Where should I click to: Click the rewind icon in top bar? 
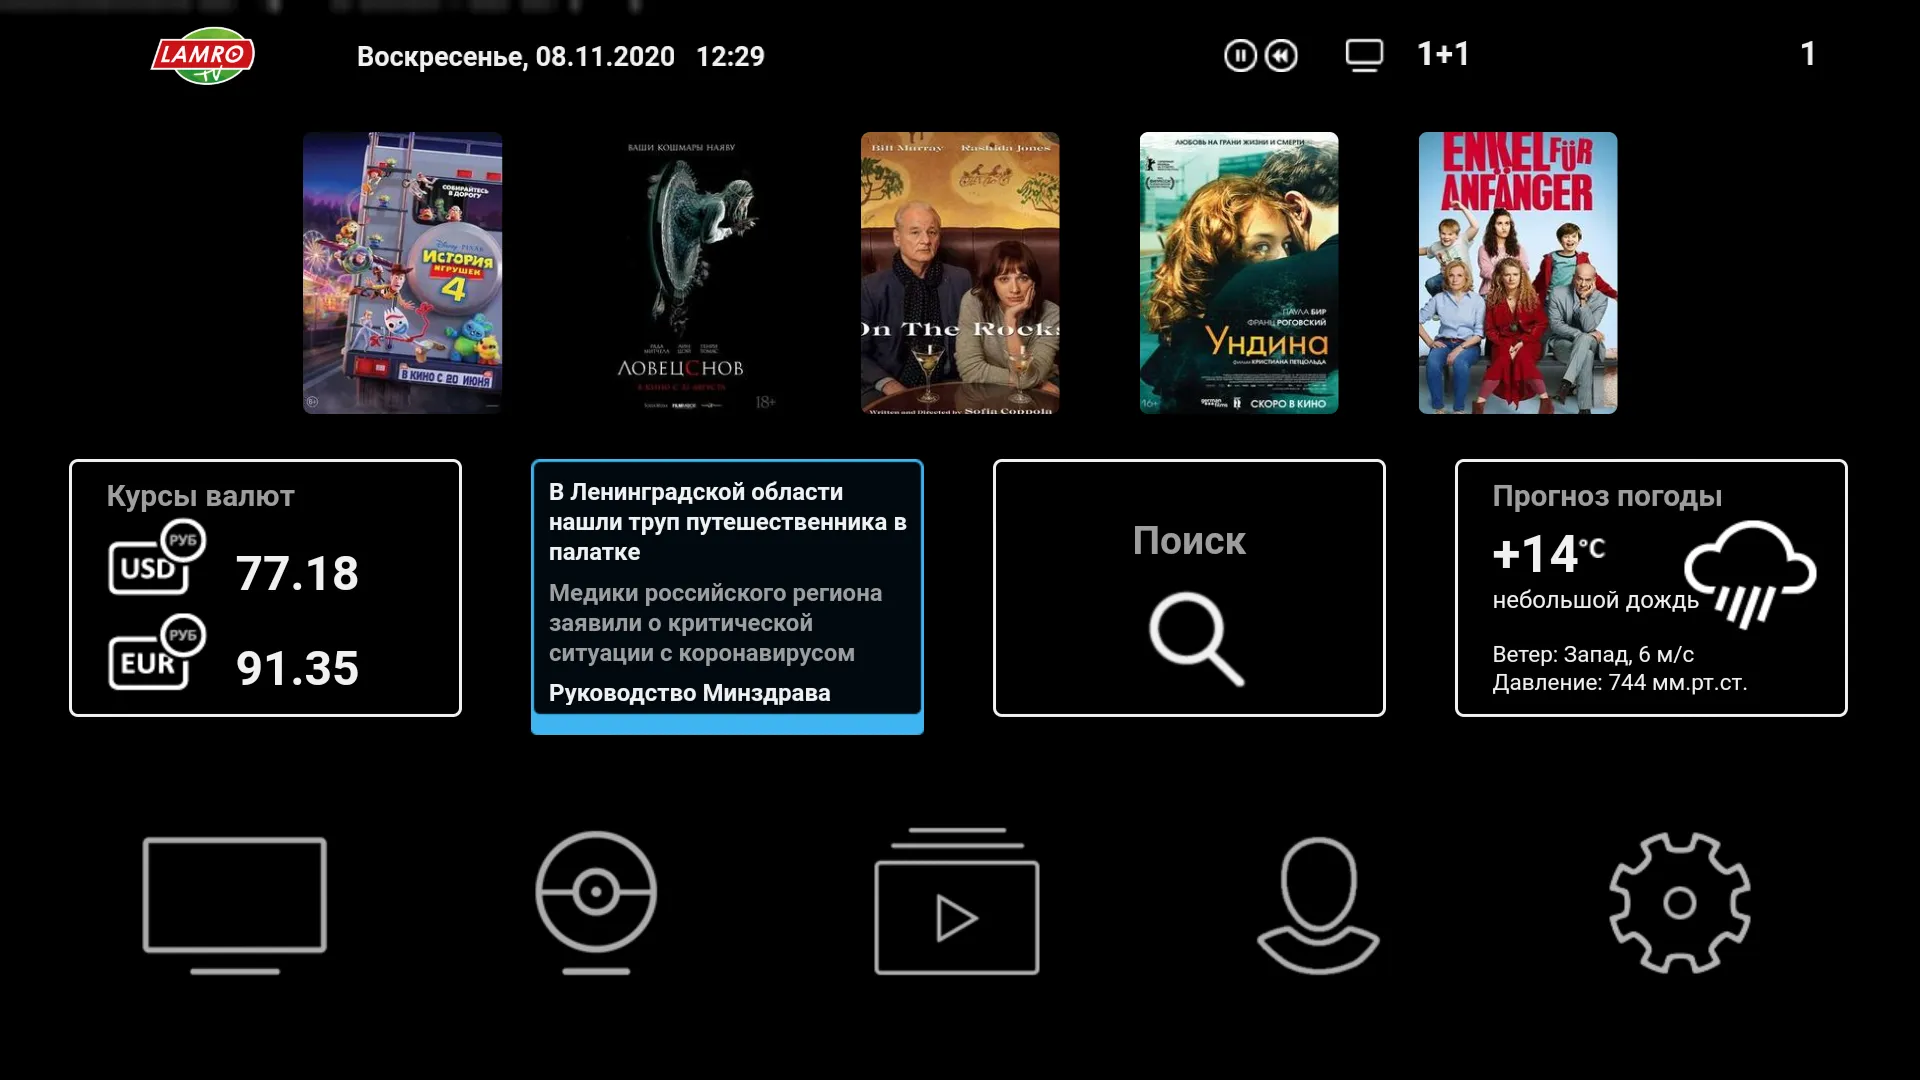click(1281, 55)
